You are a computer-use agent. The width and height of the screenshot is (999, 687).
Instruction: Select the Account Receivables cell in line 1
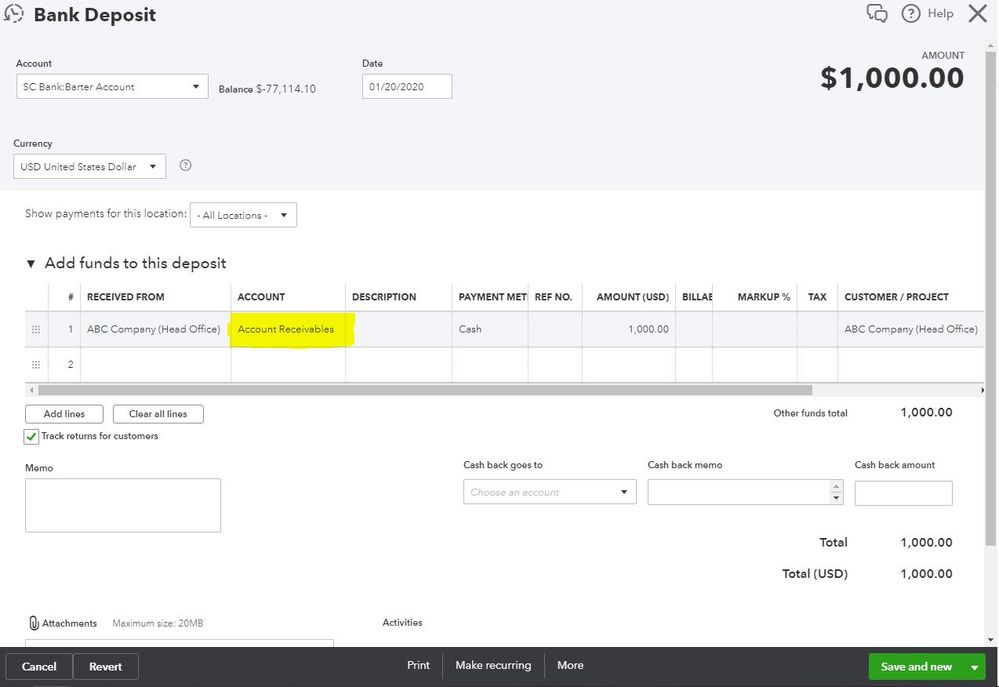(x=288, y=329)
